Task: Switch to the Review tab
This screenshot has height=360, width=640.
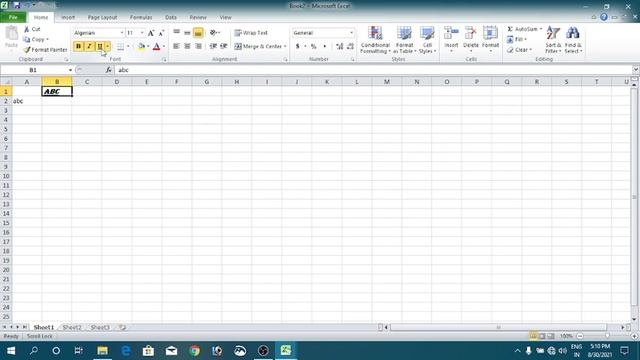Action: pyautogui.click(x=198, y=18)
